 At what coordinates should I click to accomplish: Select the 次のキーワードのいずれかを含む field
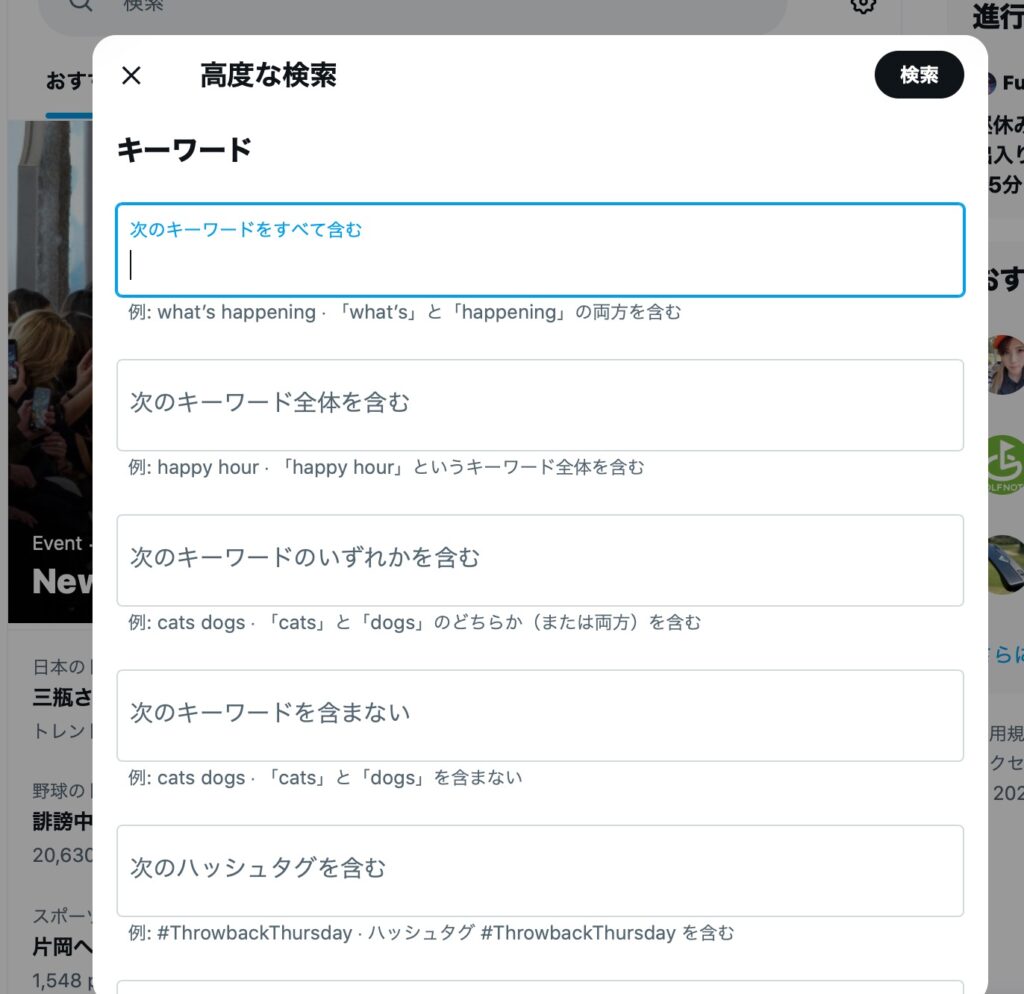coord(540,560)
